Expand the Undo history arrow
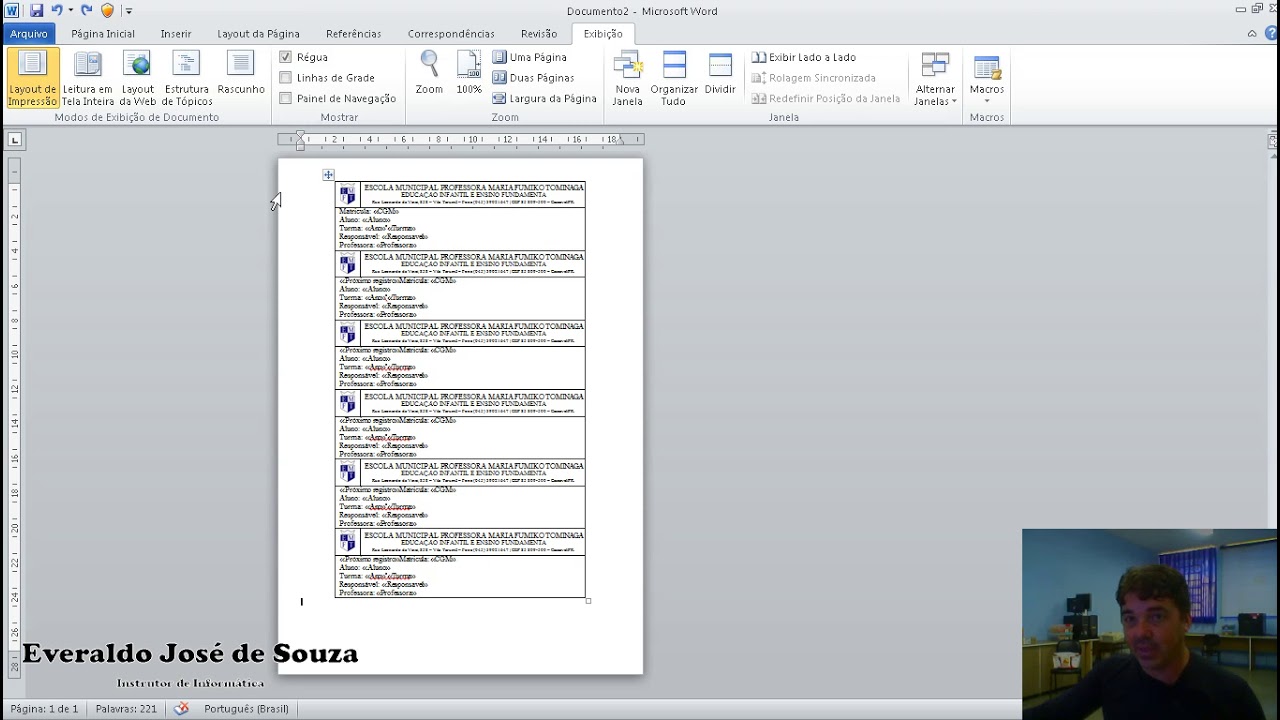Screen dimensions: 1280x720 [71, 11]
